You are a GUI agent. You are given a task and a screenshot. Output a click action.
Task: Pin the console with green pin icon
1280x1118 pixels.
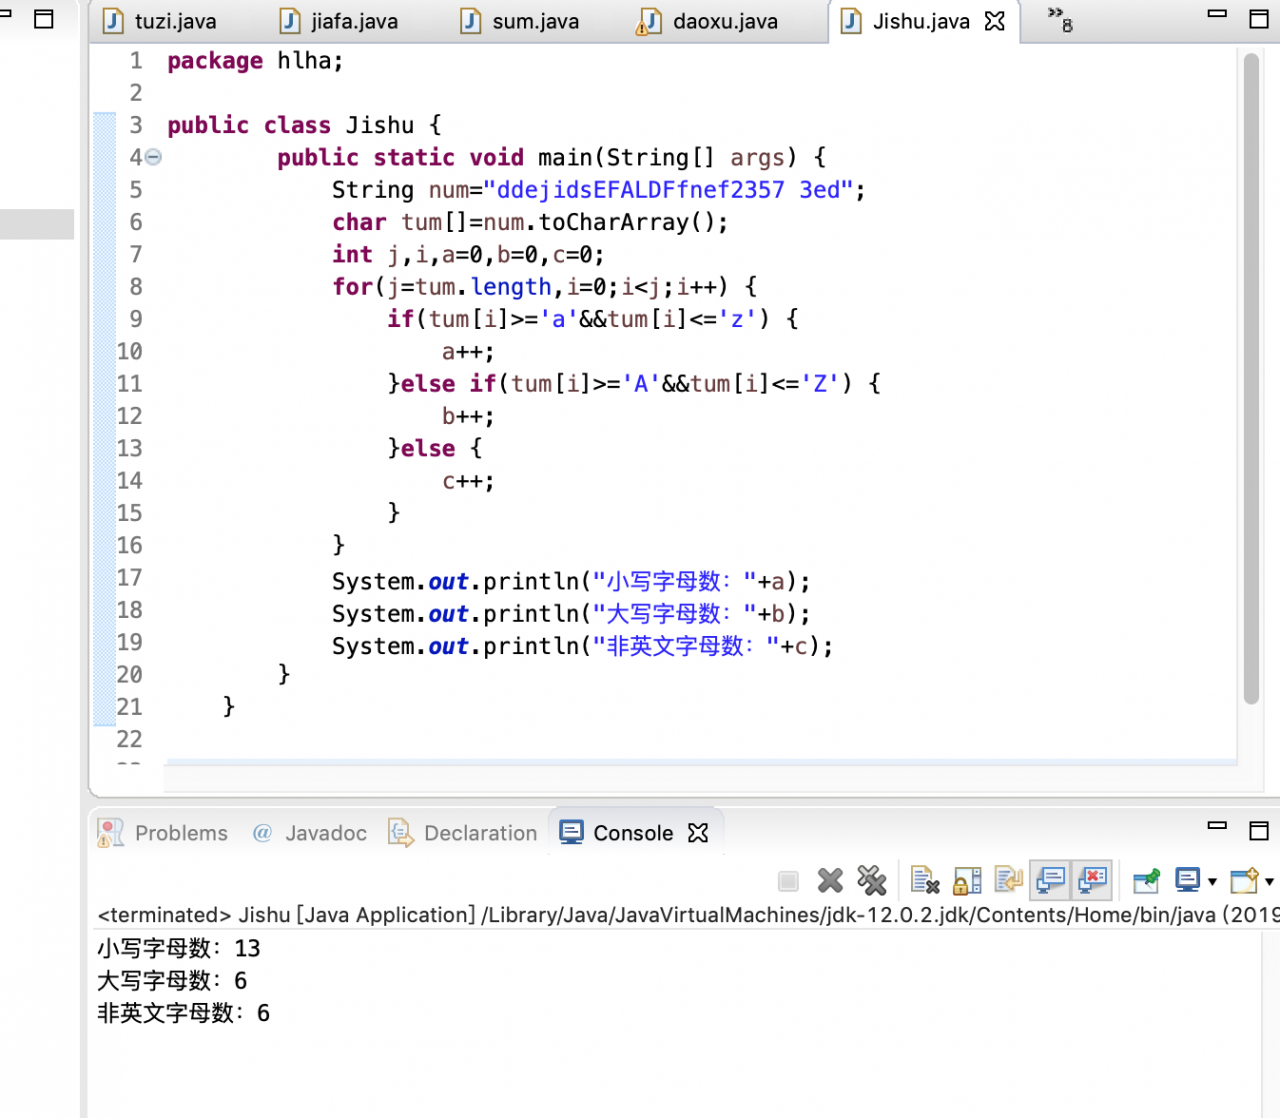[1146, 881]
